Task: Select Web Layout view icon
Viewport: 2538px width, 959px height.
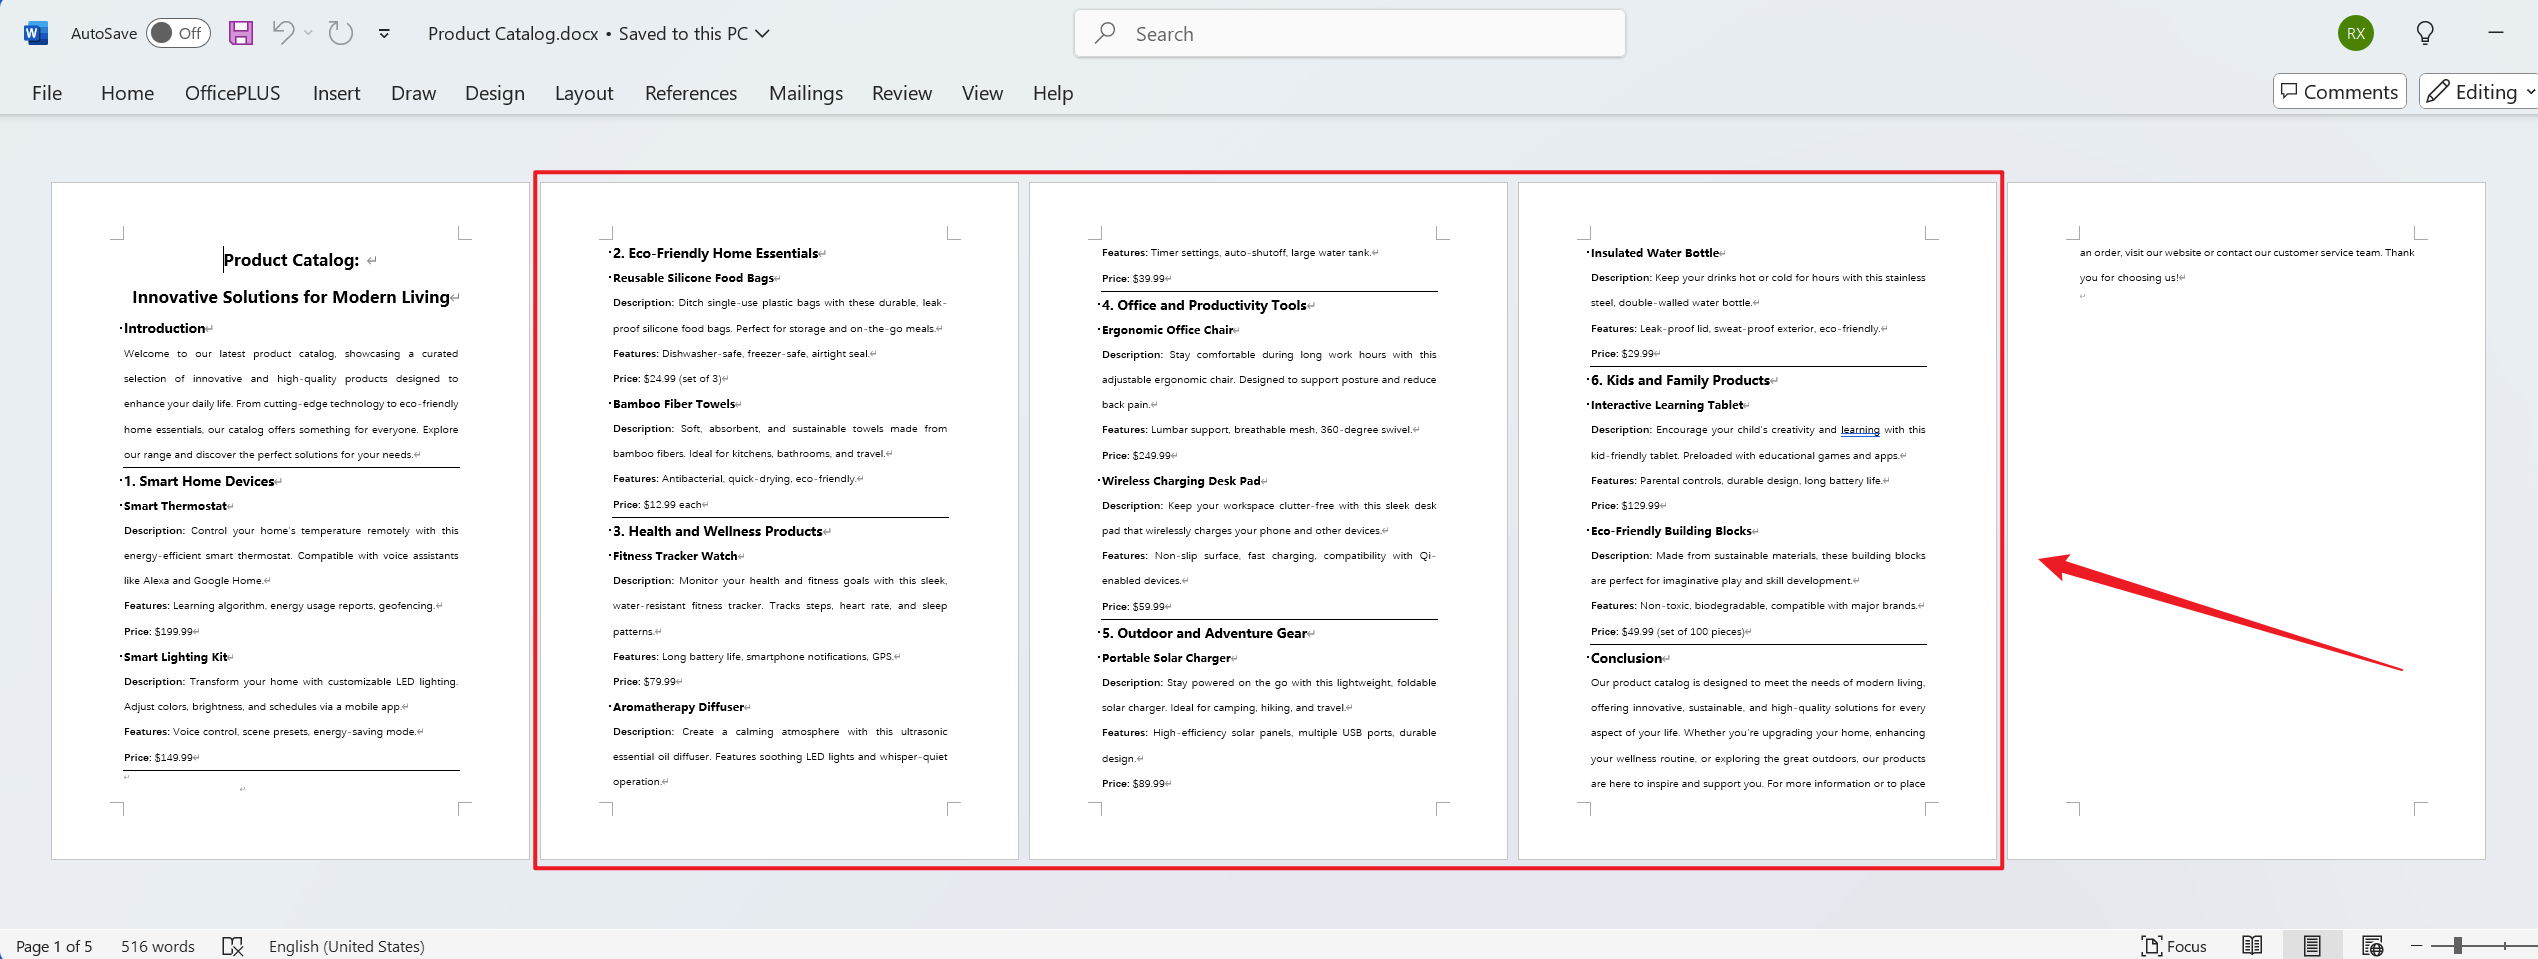Action: [x=2372, y=945]
